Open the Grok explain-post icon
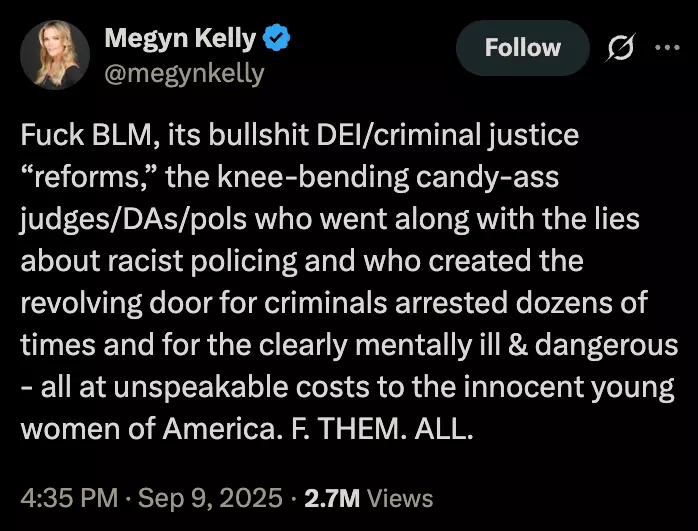 click(x=620, y=48)
